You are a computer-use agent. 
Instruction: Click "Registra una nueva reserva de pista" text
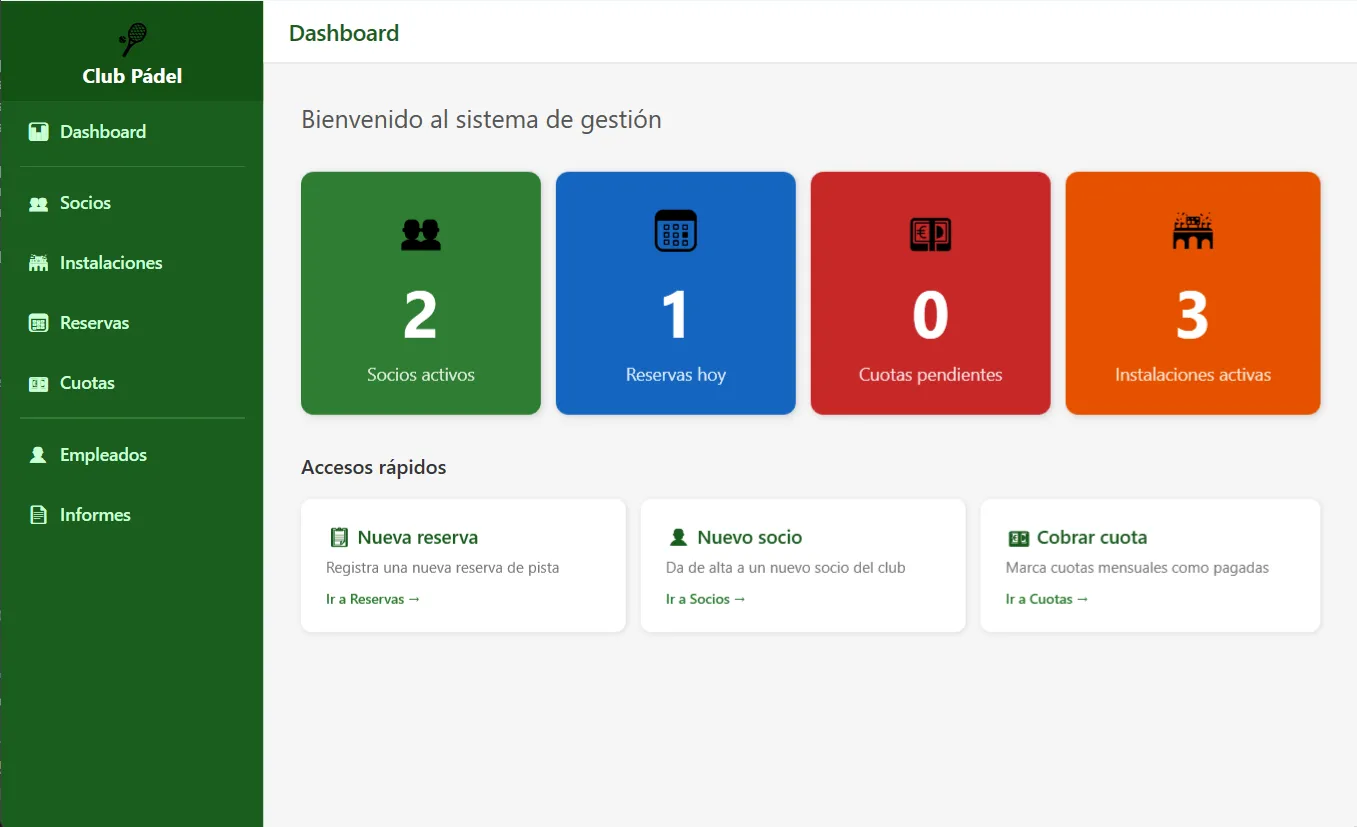(x=443, y=568)
